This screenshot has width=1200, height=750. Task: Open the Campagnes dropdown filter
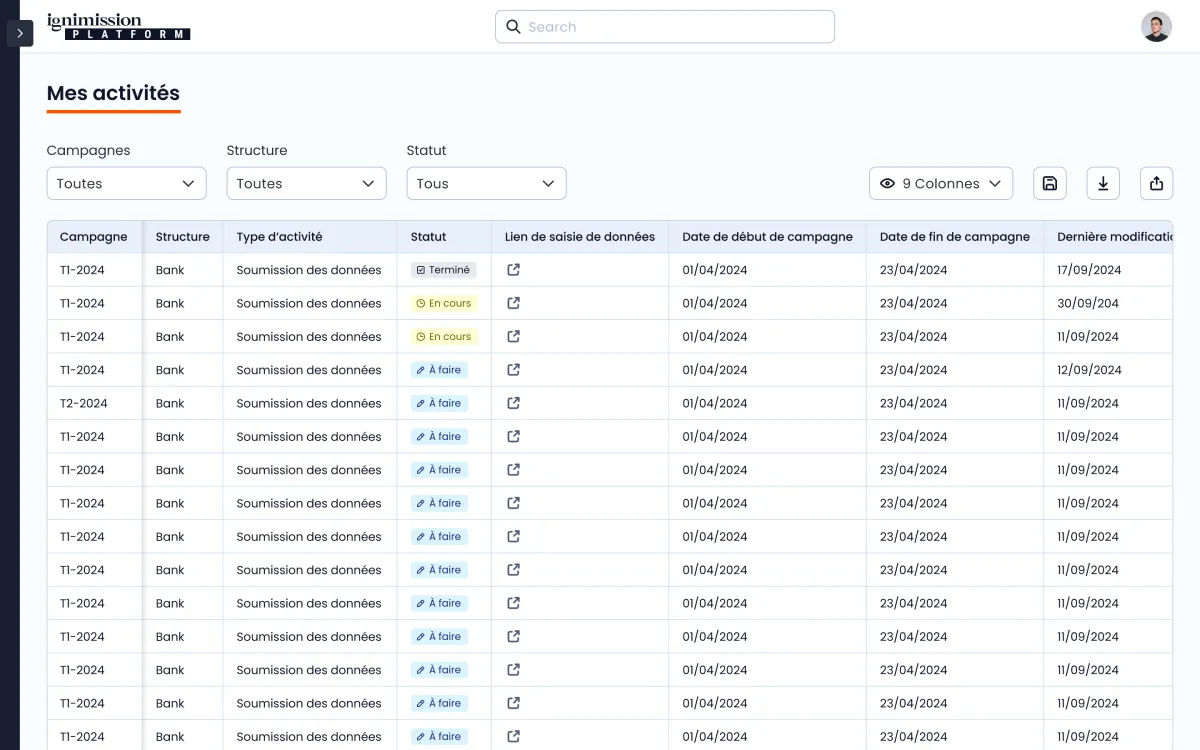tap(126, 183)
